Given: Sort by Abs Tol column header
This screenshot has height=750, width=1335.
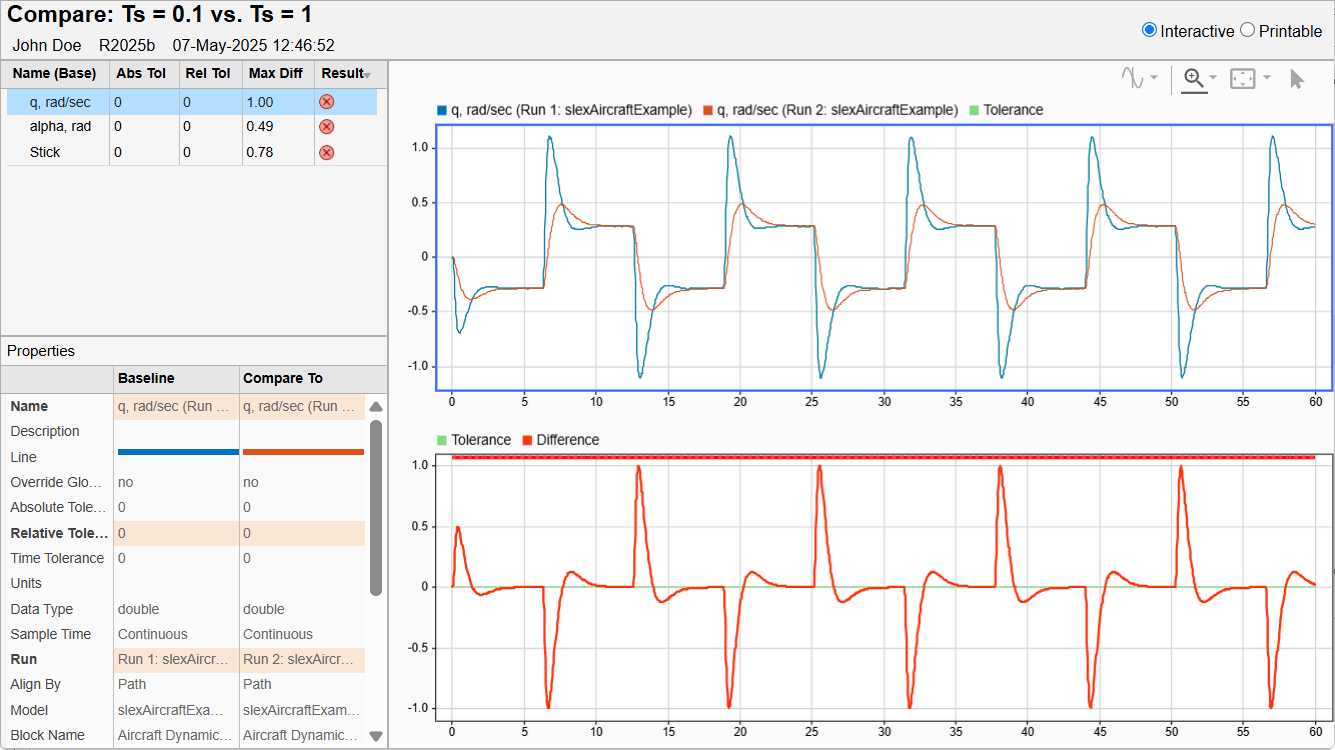Looking at the screenshot, I should pyautogui.click(x=142, y=73).
